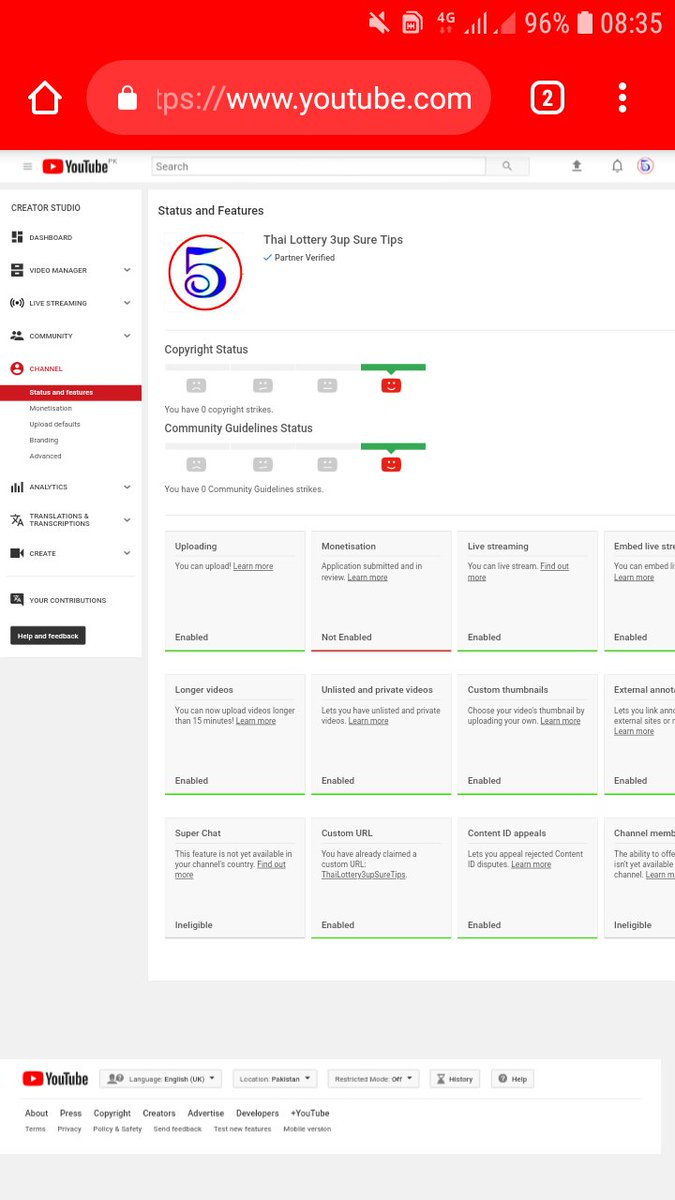Tap the browser home icon
675x1200 pixels.
[x=45, y=98]
